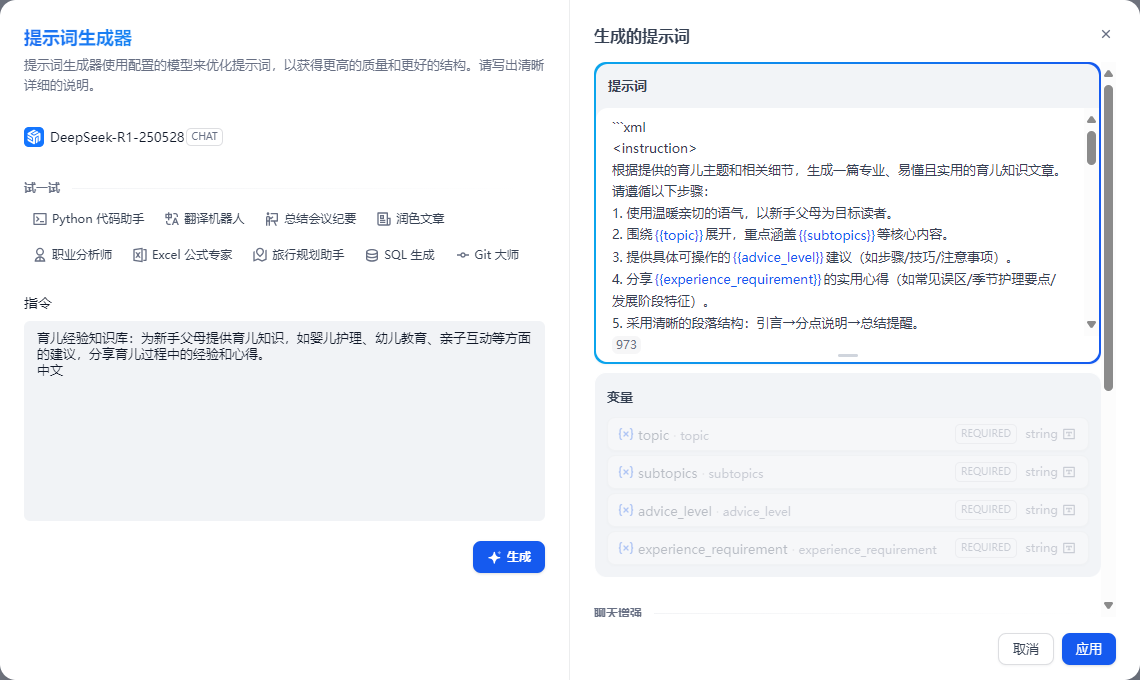Open the DeepSeek-R1-250528 model selector
The image size is (1140, 680).
pos(123,137)
